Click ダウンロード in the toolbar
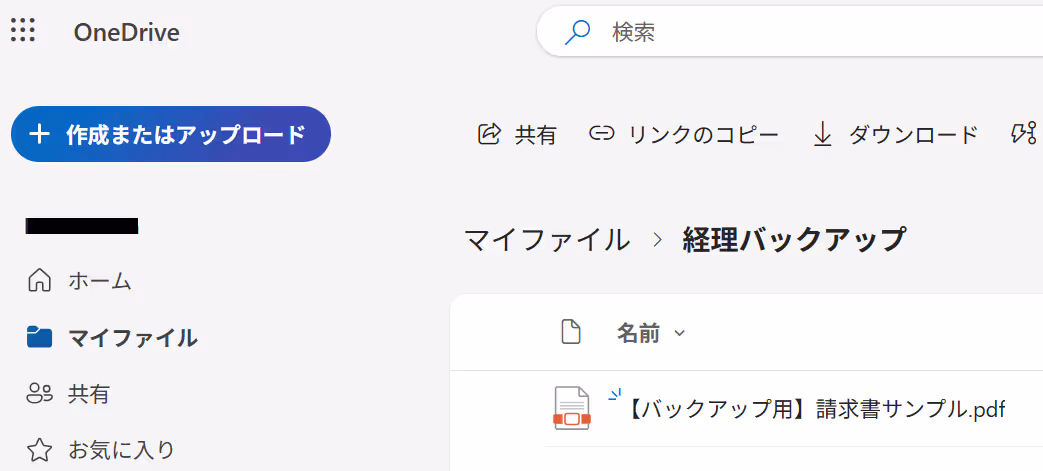The image size is (1043, 471). (895, 135)
